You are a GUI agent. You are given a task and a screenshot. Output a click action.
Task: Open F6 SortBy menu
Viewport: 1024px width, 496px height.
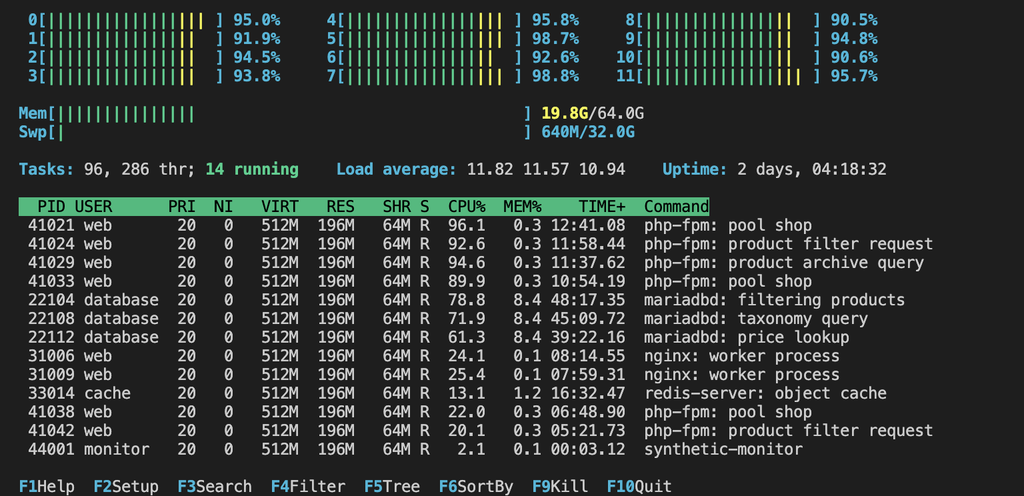(476, 487)
